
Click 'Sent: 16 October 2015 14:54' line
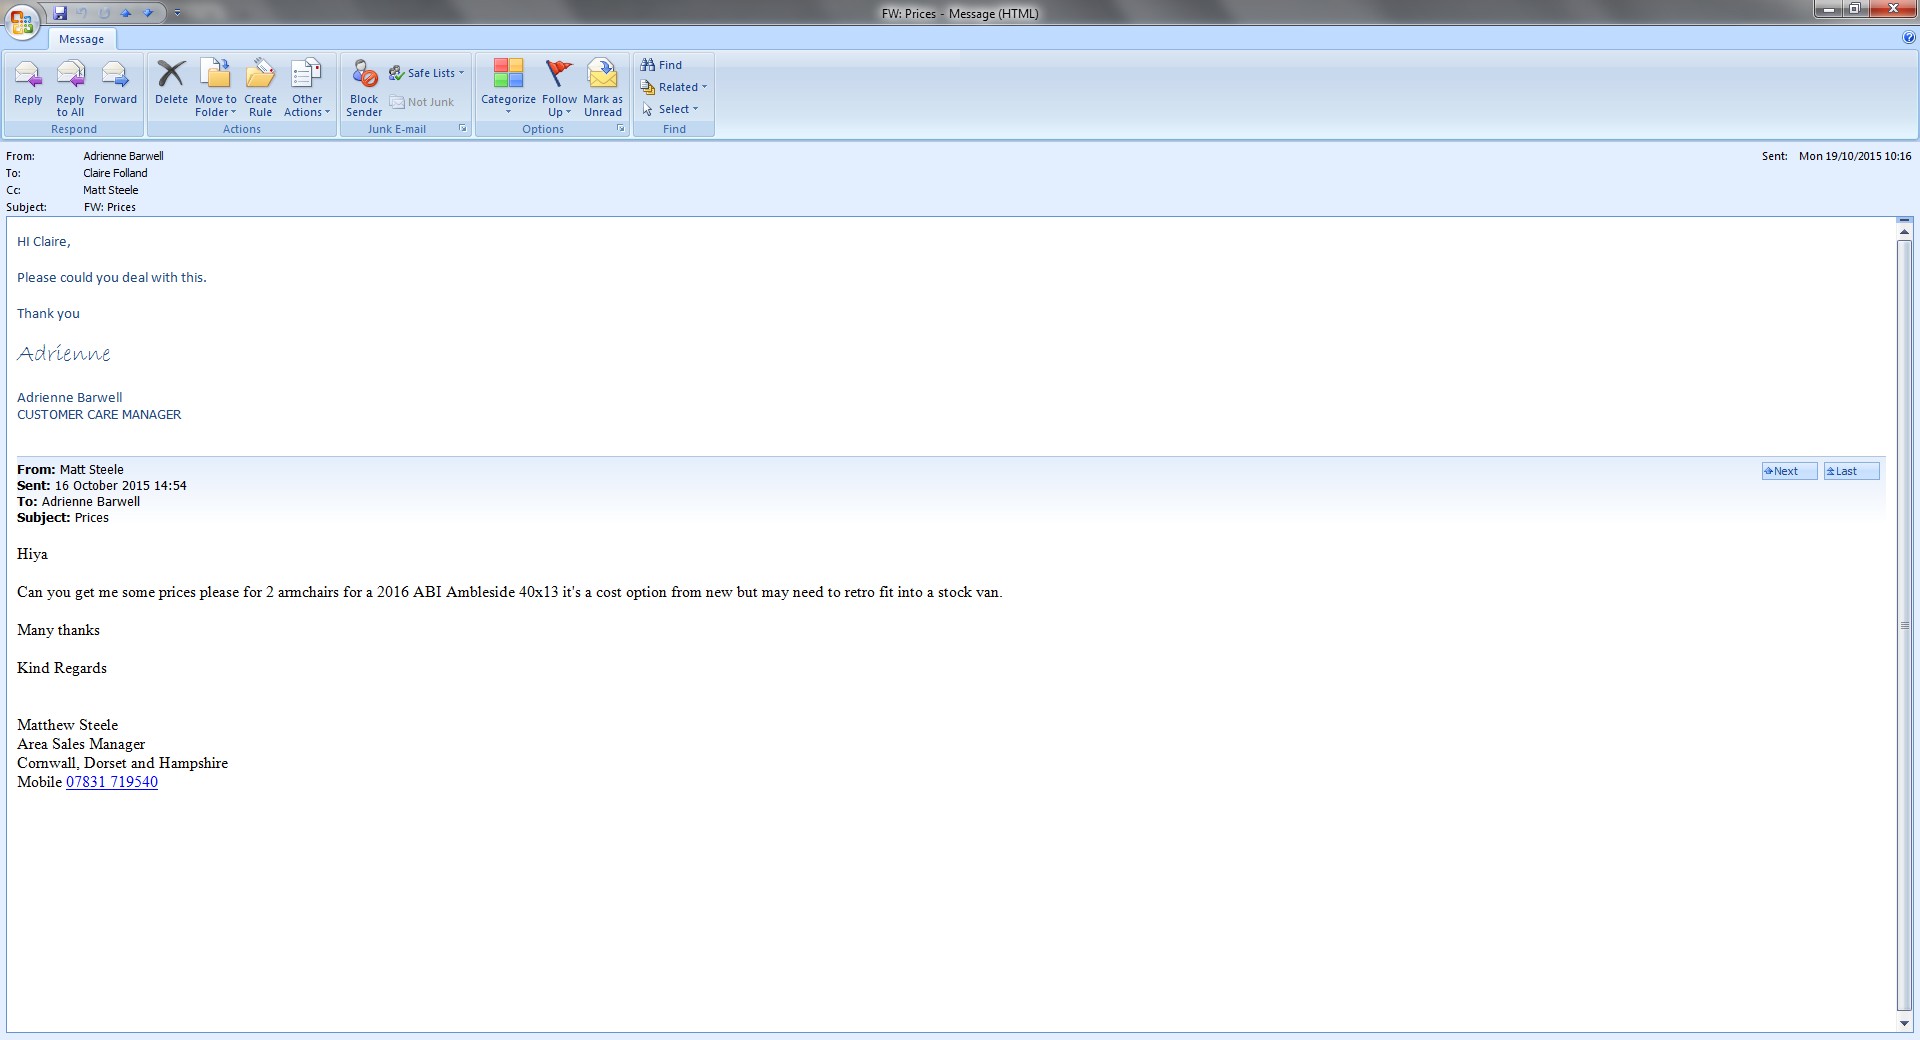[102, 486]
